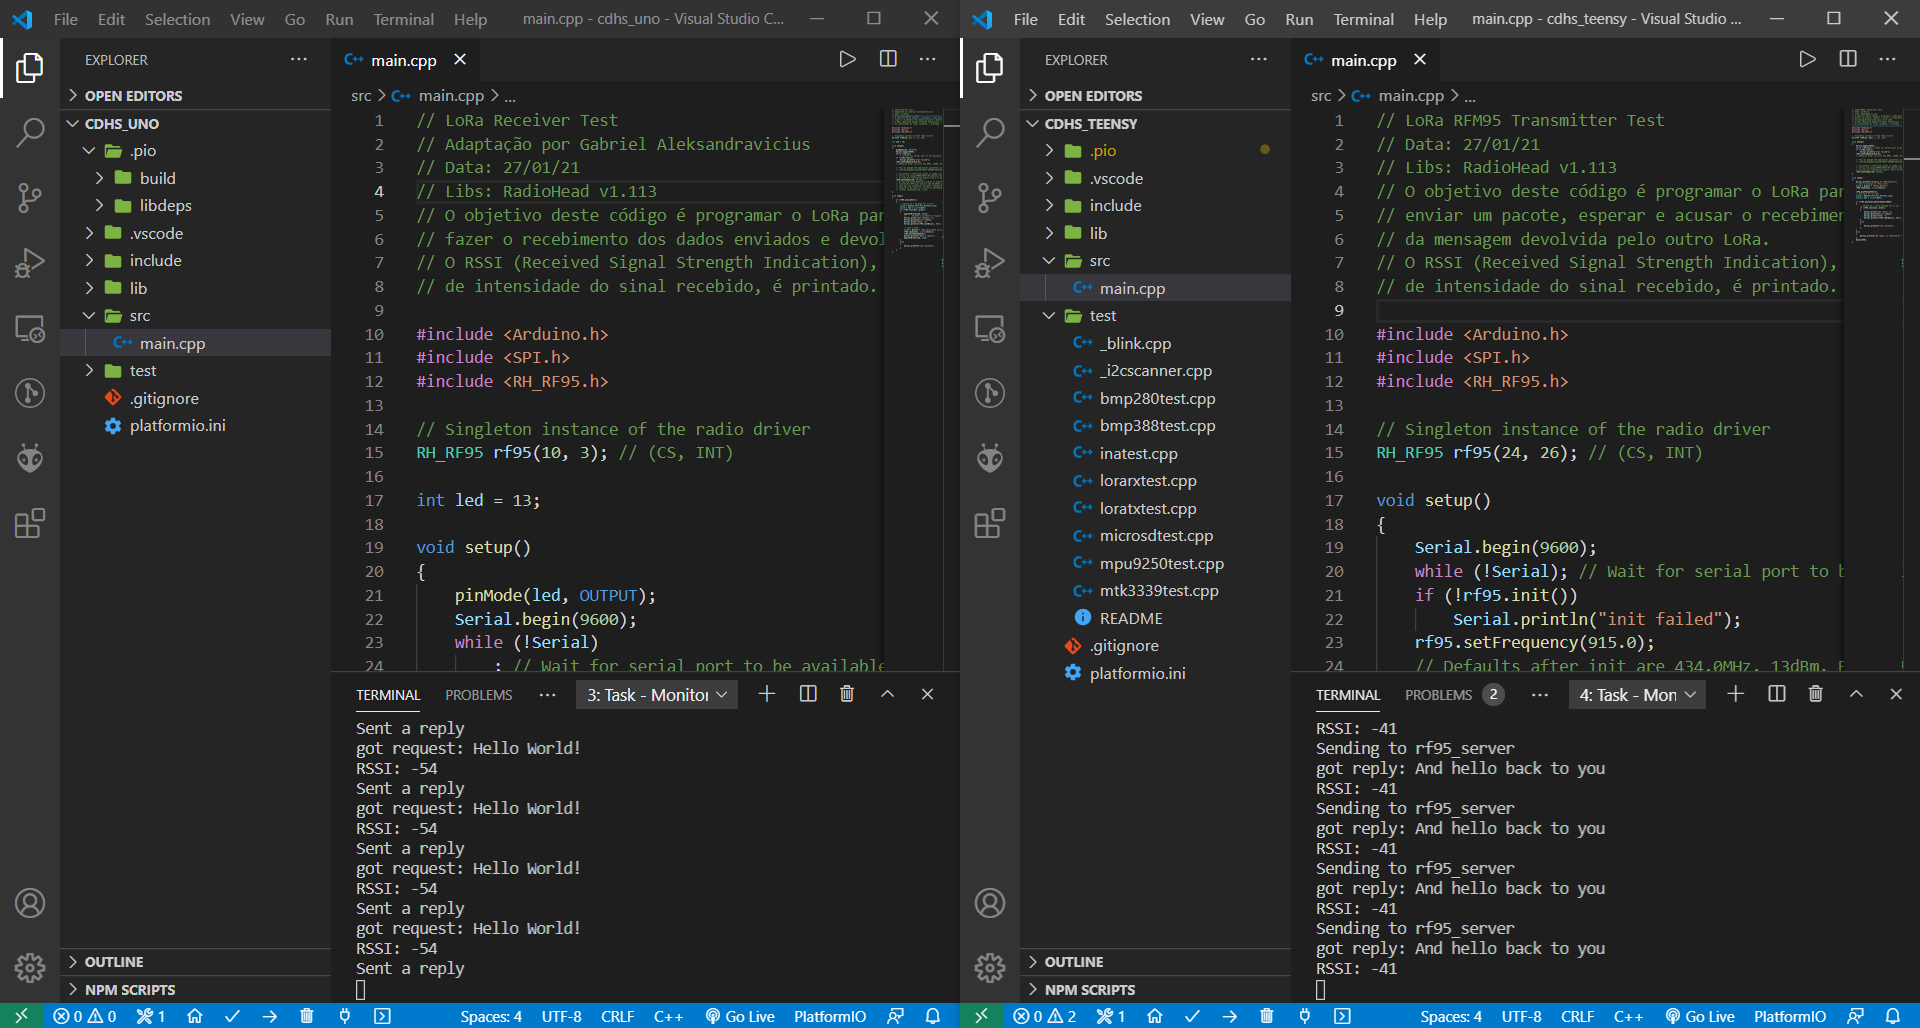Open loratxtest.cpp in CDHS_TEENSY test folder
Screen dimensions: 1920x1028
(x=1155, y=508)
